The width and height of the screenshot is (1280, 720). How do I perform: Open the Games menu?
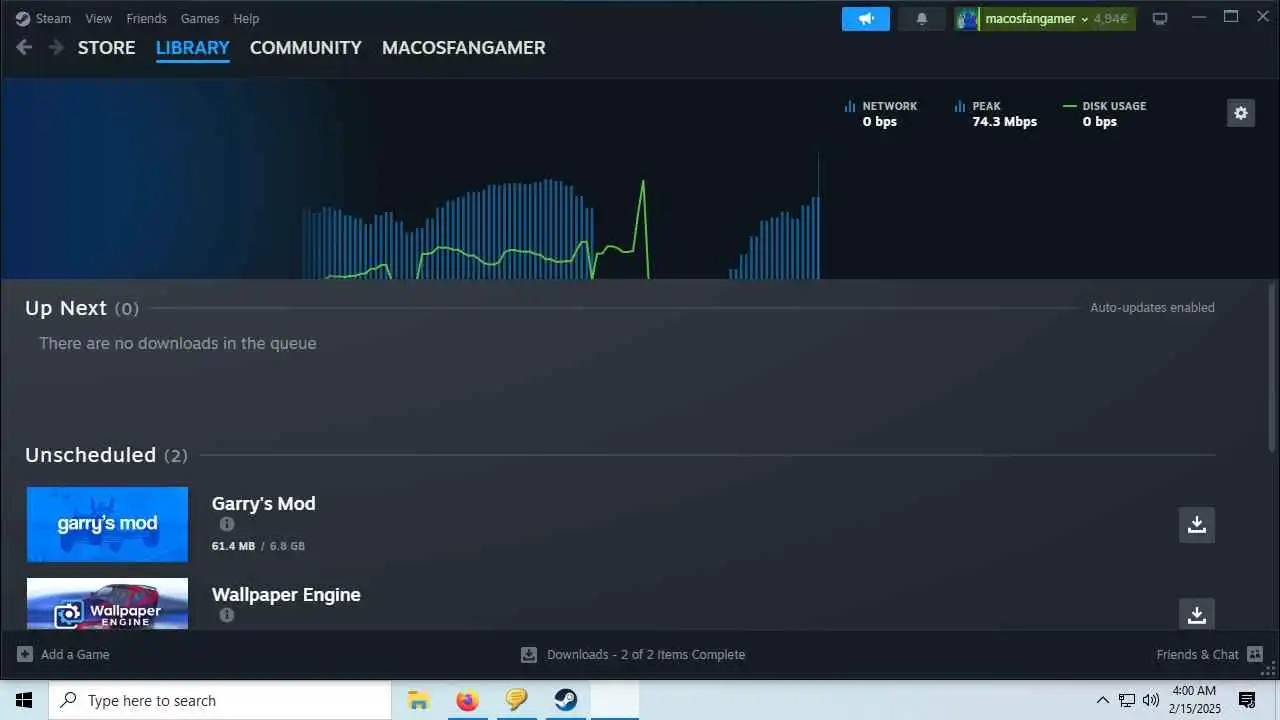click(x=200, y=18)
